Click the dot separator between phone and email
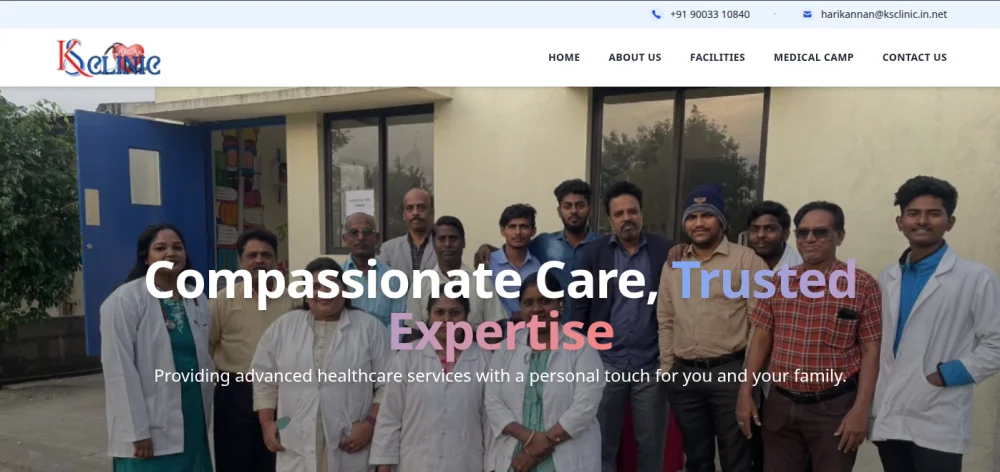 pyautogui.click(x=775, y=14)
